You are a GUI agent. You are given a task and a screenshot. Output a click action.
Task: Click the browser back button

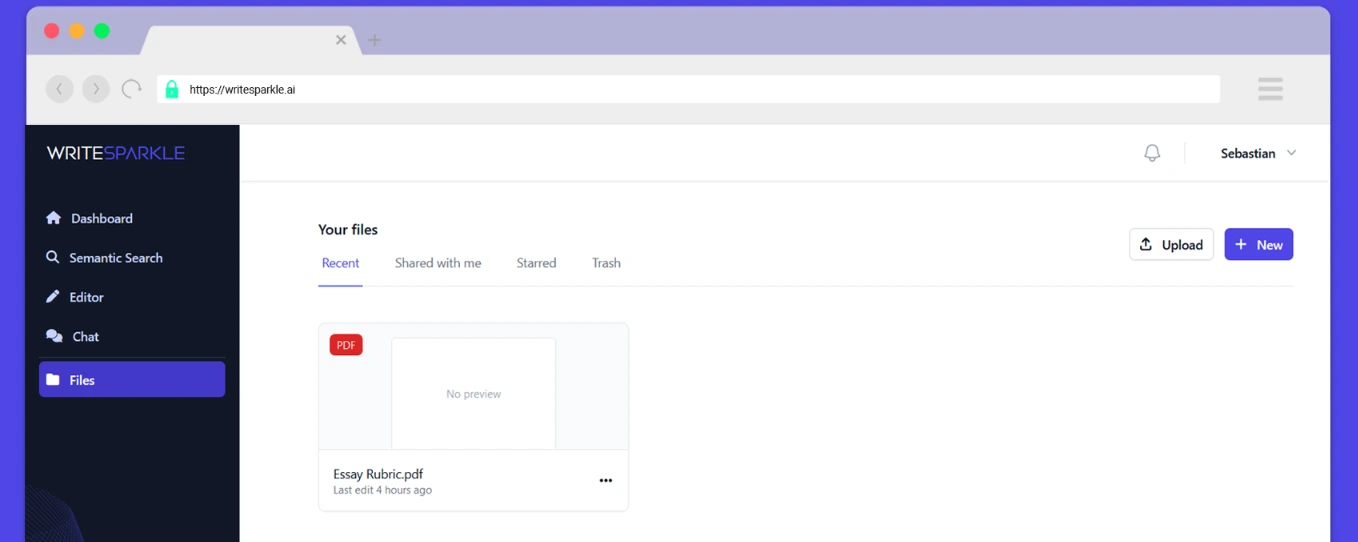tap(59, 89)
